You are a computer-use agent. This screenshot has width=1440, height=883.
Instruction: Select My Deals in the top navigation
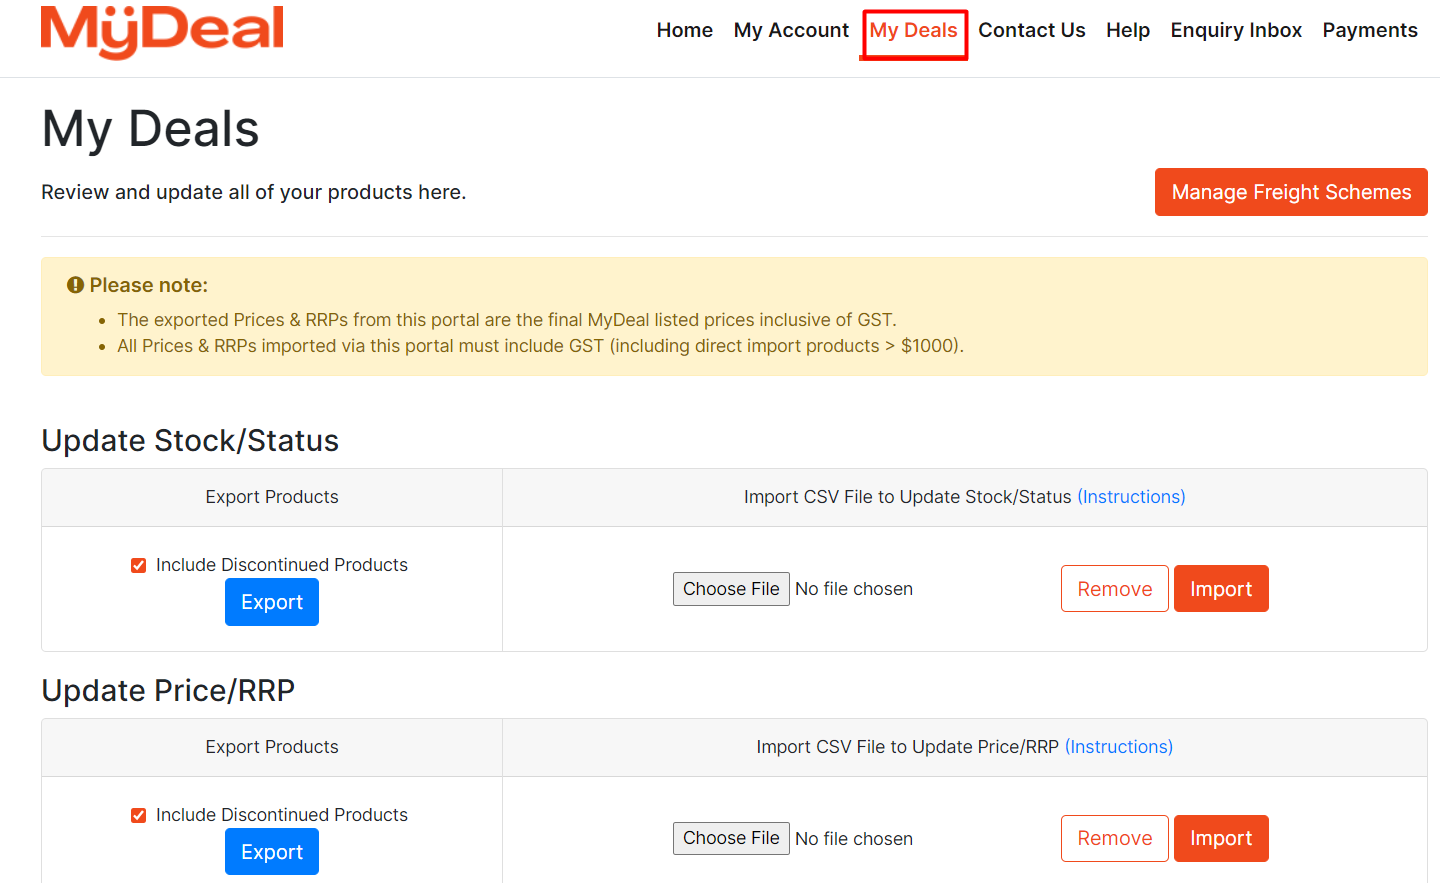click(x=914, y=30)
